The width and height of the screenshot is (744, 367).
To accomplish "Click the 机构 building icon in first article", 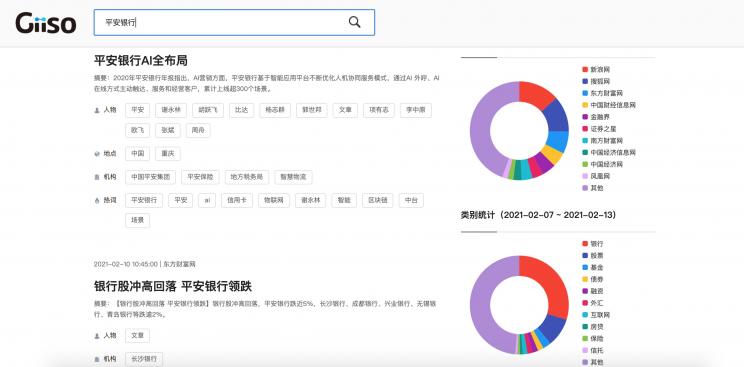I will pyautogui.click(x=97, y=177).
